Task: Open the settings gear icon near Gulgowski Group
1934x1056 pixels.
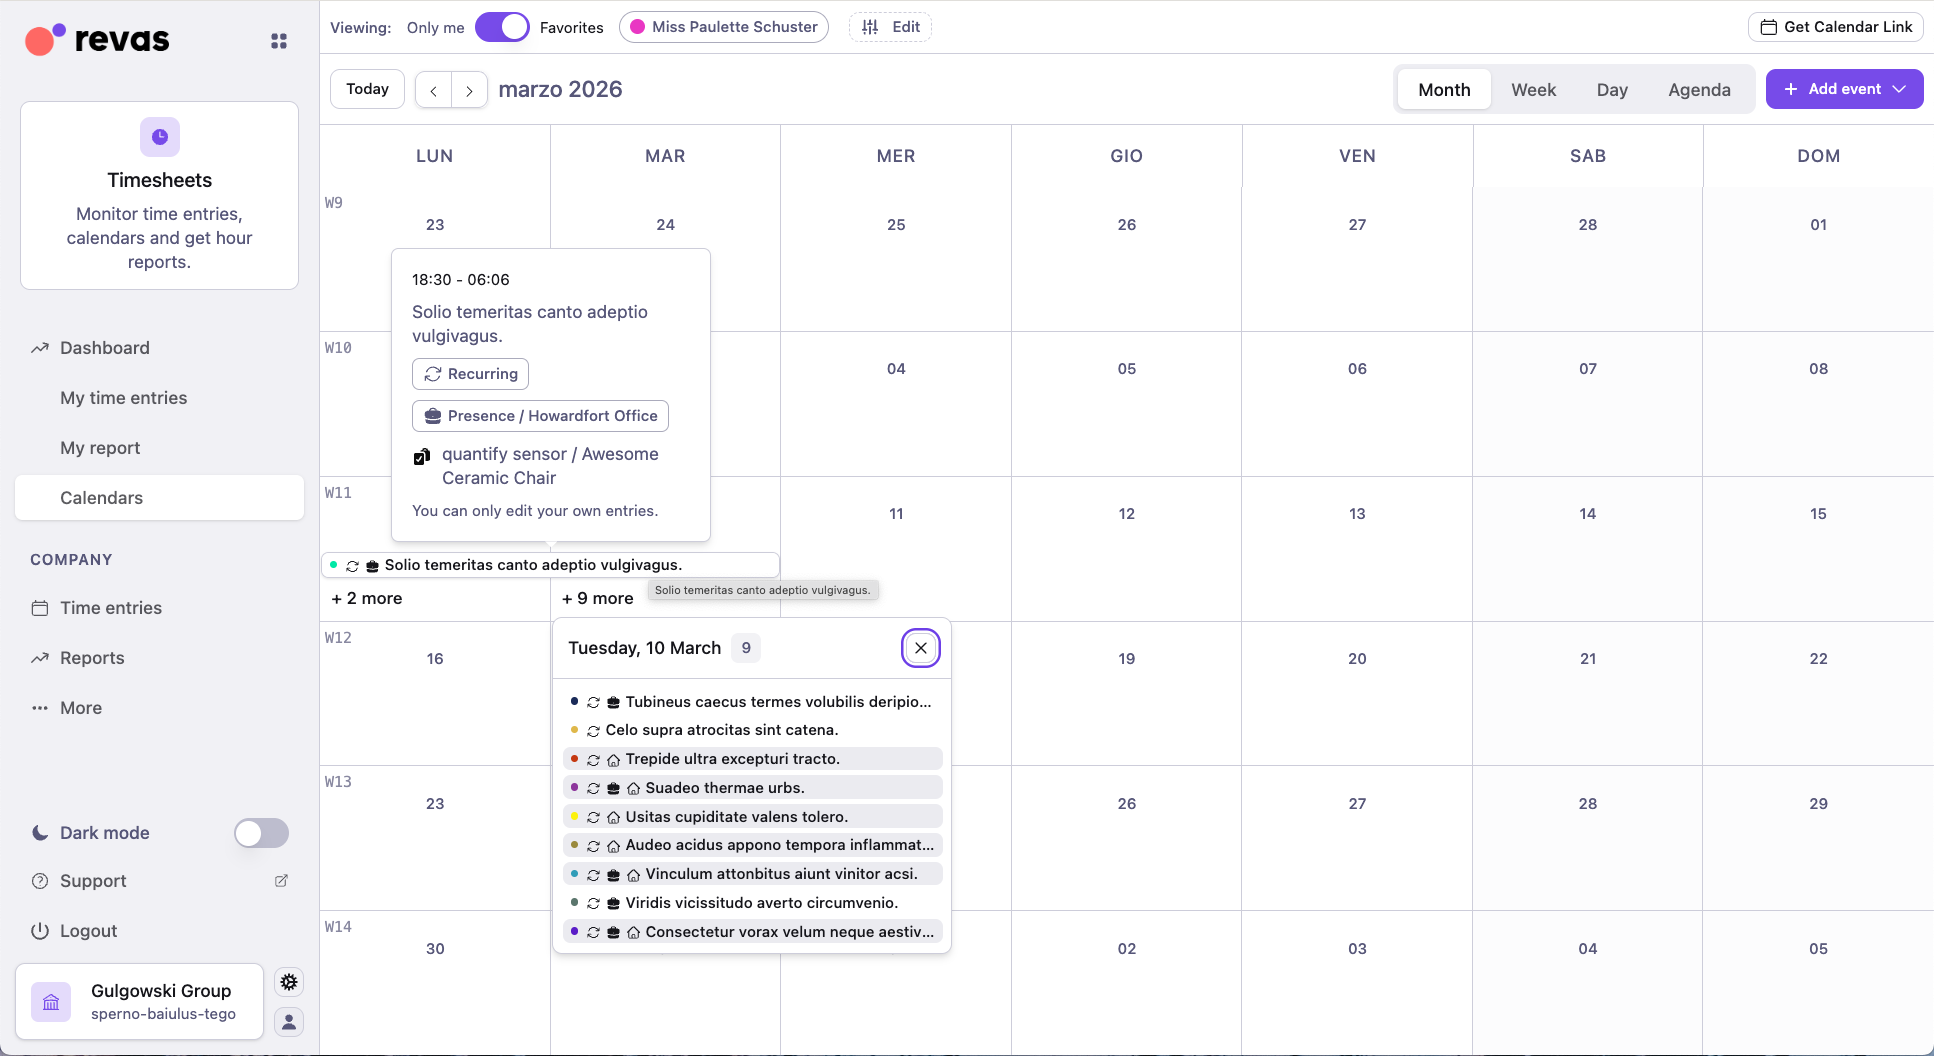Action: (x=289, y=982)
